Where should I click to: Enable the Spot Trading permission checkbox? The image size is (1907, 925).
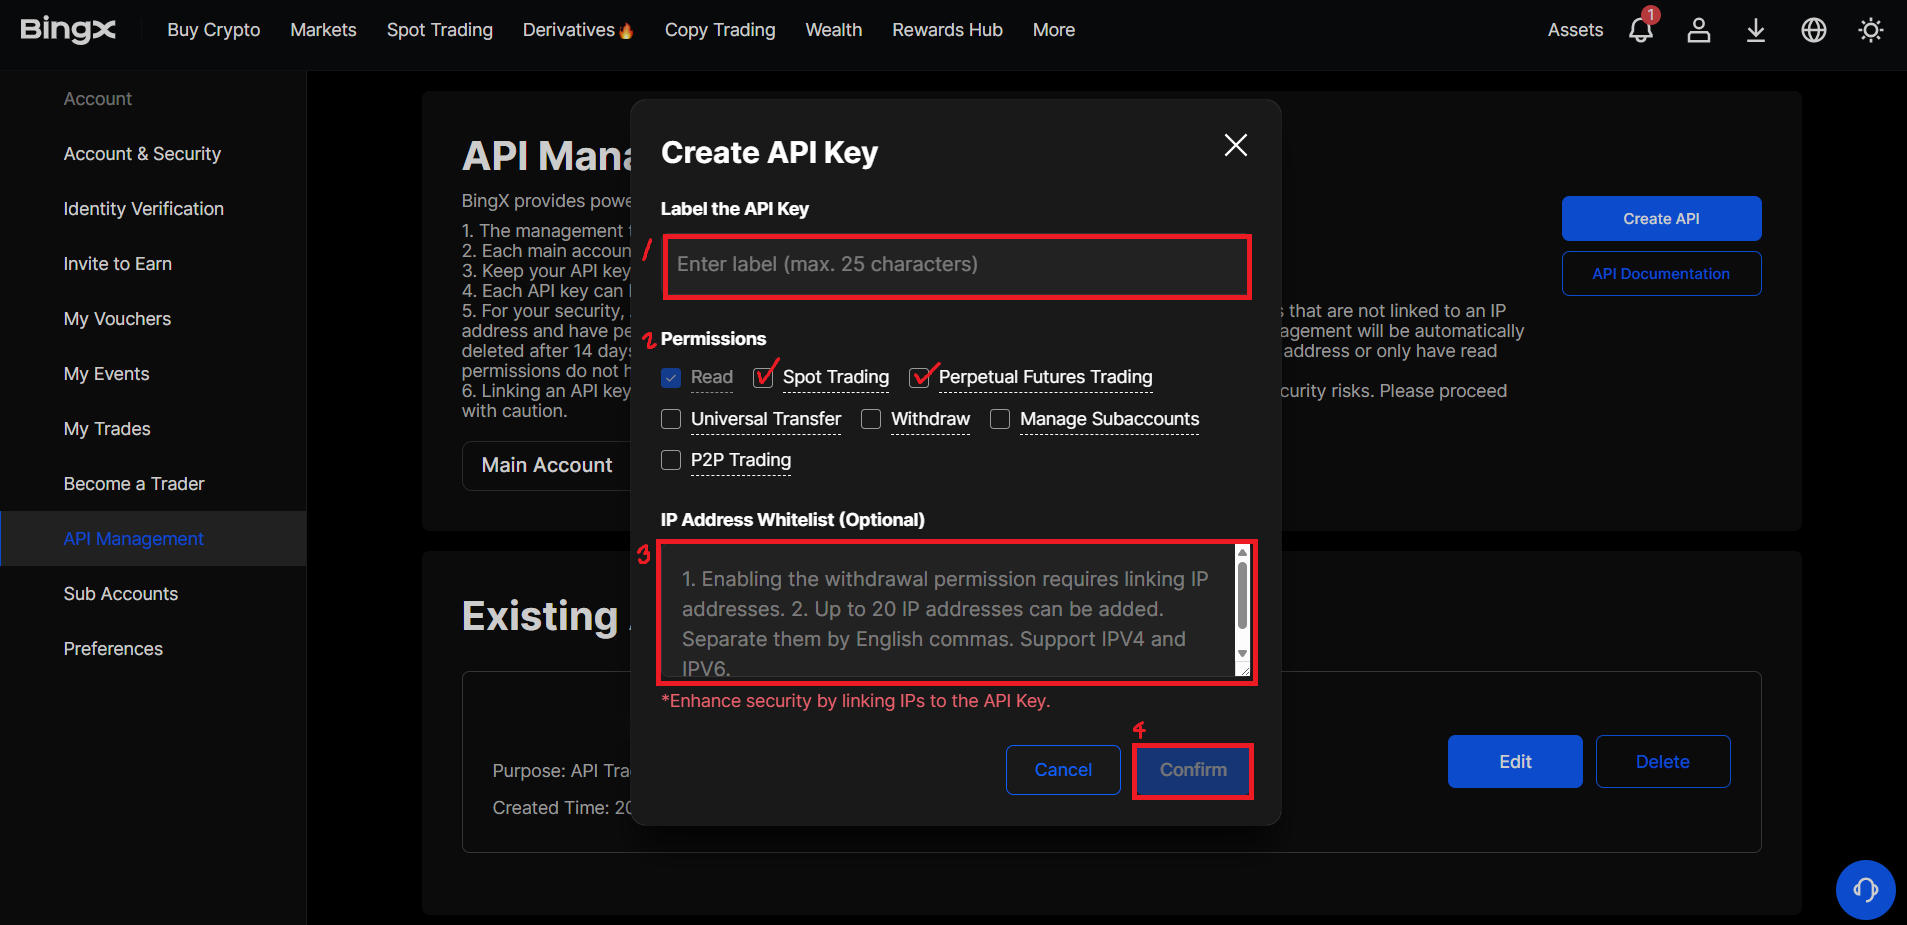coord(763,377)
